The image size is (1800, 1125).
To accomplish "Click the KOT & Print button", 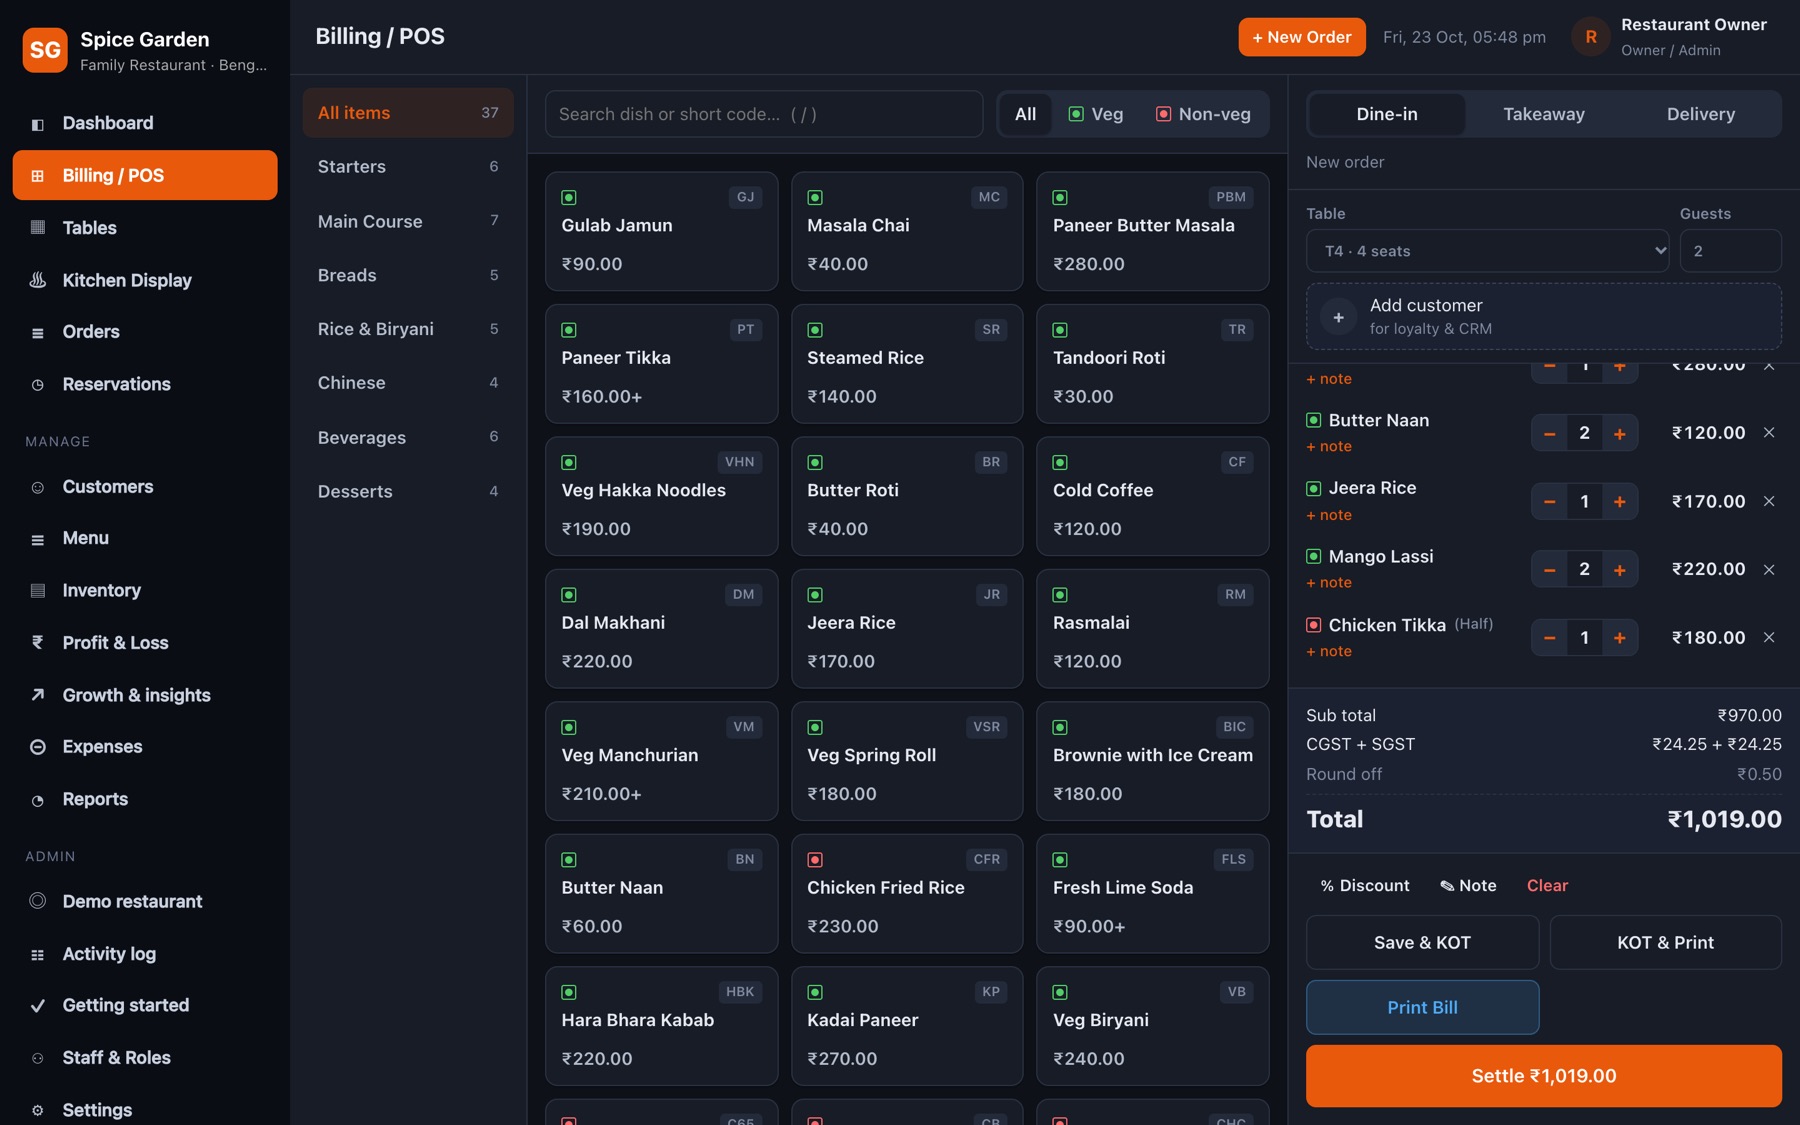I will coord(1665,942).
